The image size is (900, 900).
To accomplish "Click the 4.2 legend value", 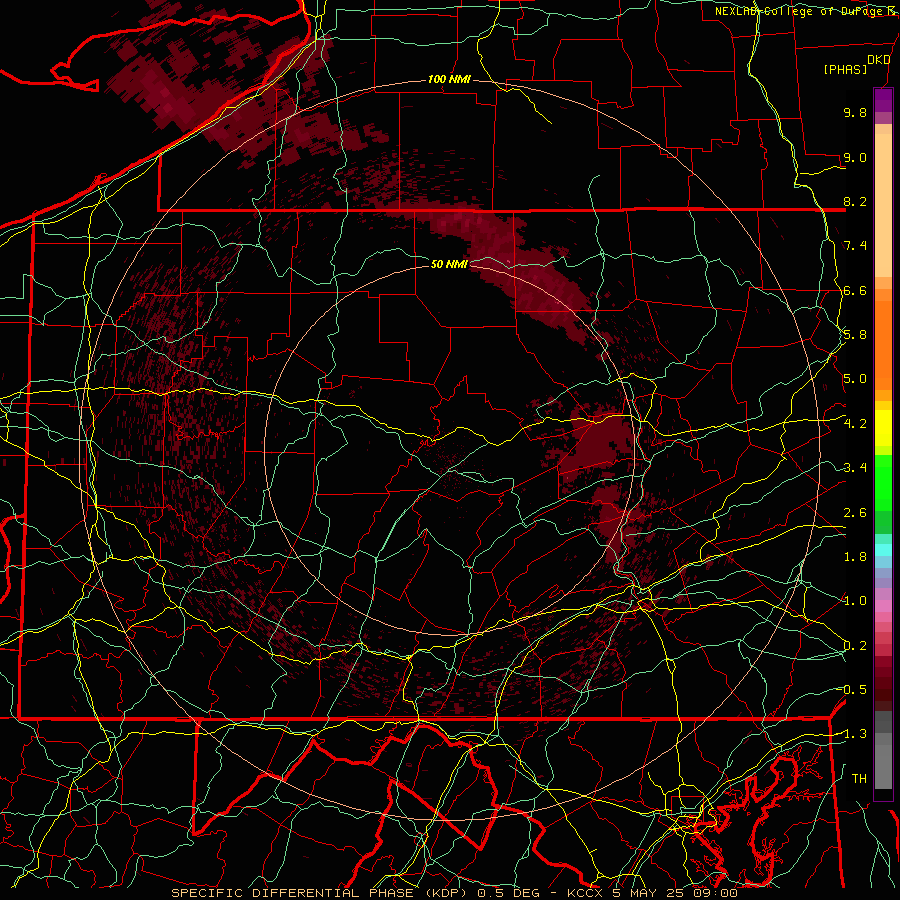I will point(855,424).
